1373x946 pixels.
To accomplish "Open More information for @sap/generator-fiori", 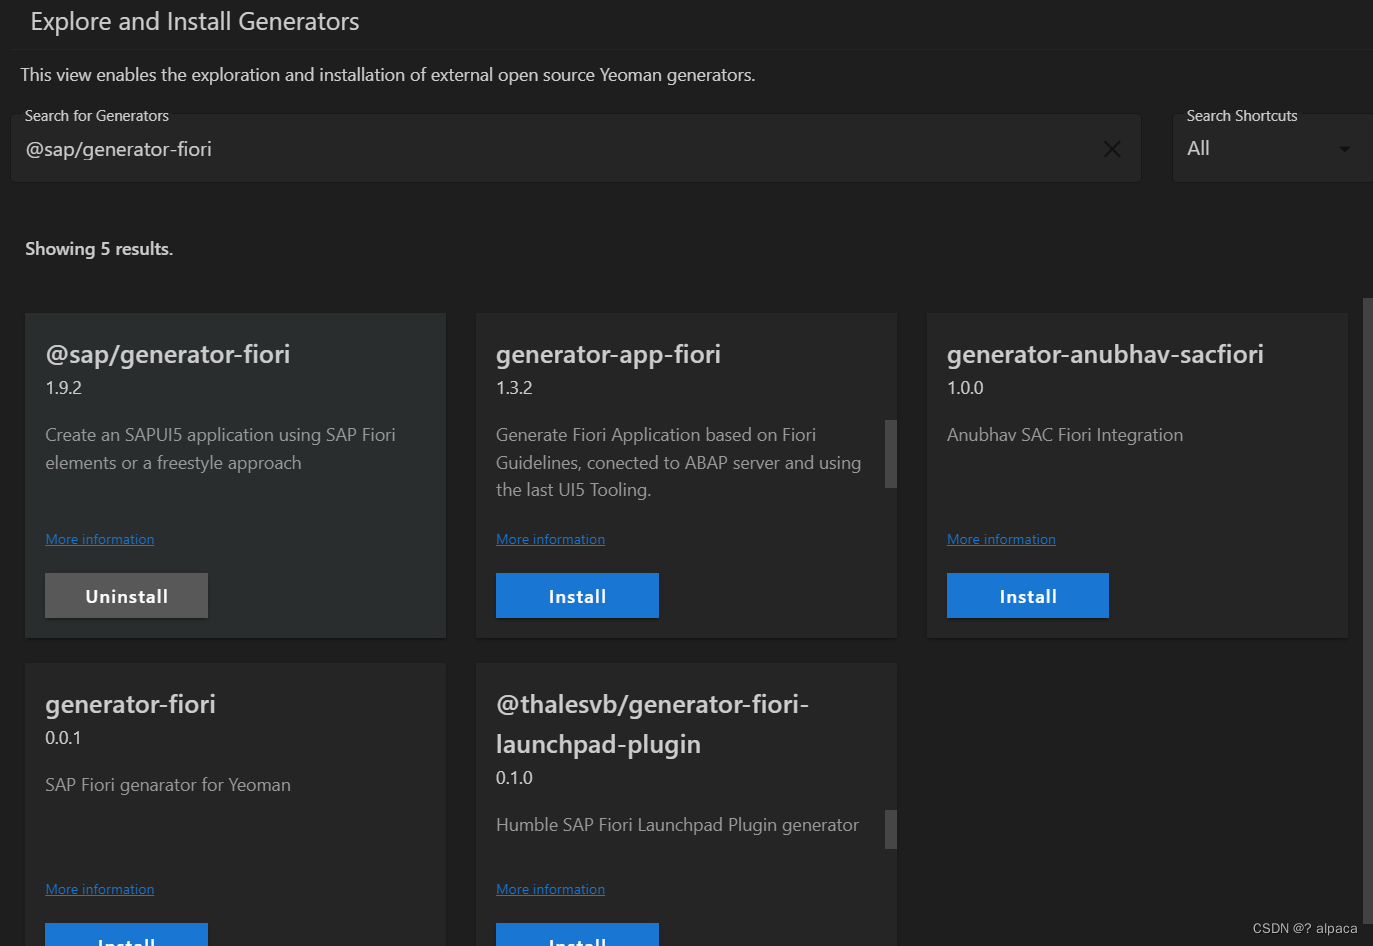I will 99,539.
